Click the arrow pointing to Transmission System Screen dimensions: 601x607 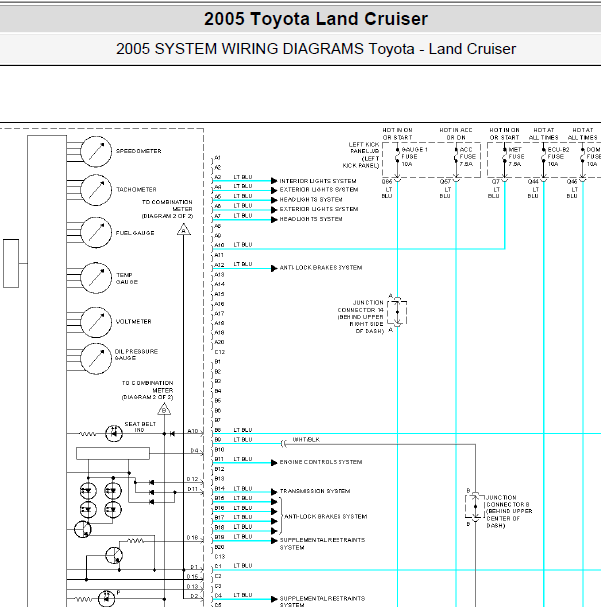coord(274,492)
